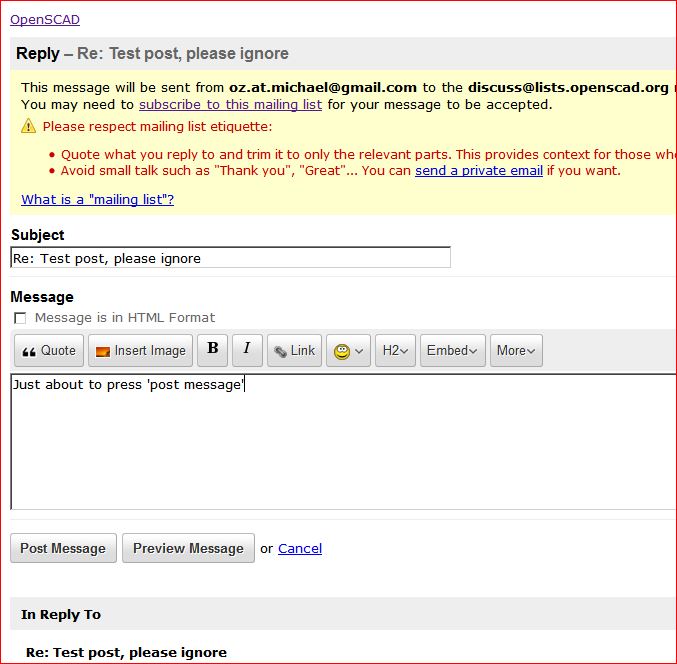Viewport: 677px width, 664px height.
Task: Cancel the reply via Cancel link
Action: (300, 548)
